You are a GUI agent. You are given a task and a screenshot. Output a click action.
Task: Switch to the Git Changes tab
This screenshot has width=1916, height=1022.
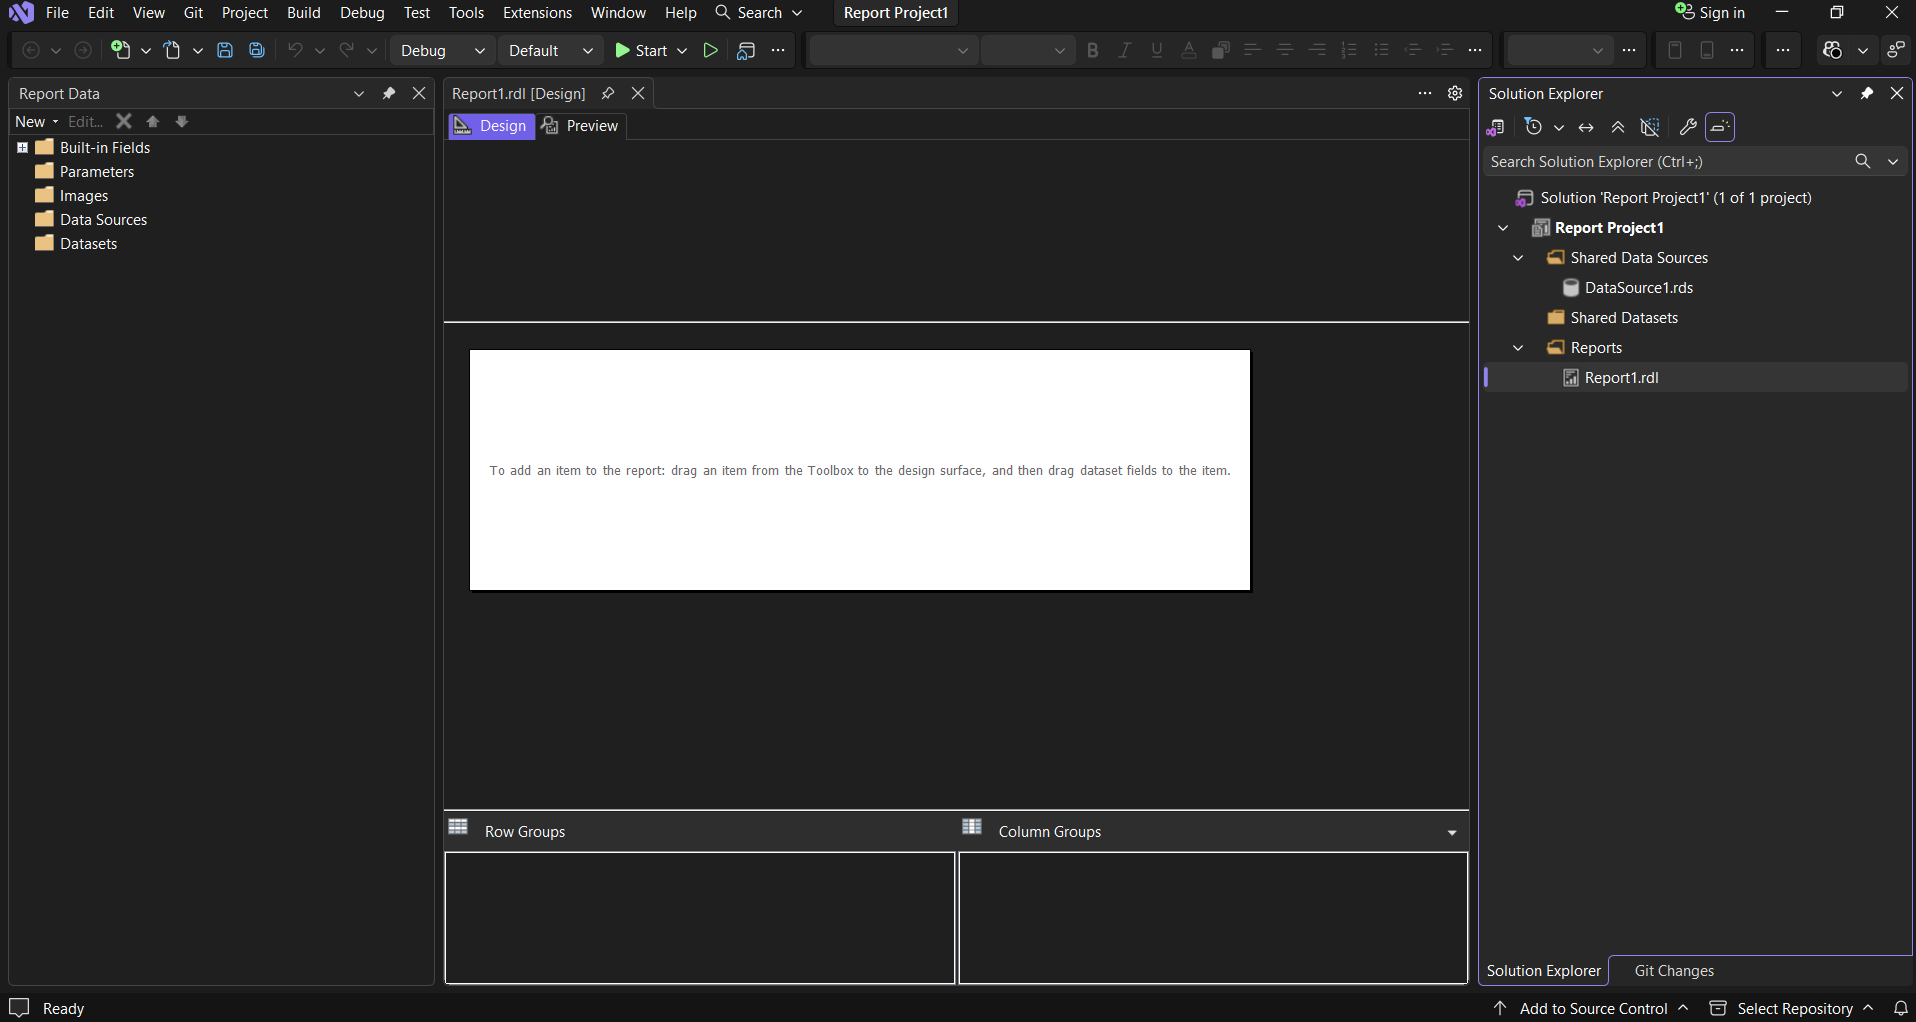click(x=1674, y=970)
